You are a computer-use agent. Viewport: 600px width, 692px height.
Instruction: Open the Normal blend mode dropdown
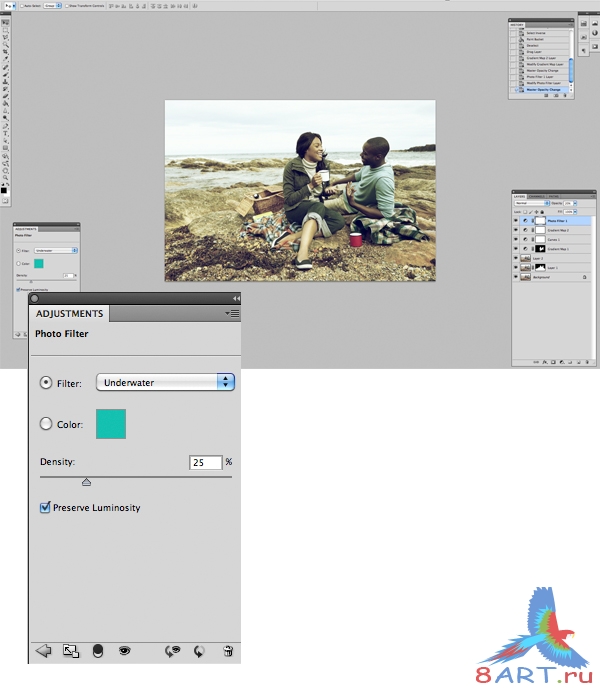(532, 203)
